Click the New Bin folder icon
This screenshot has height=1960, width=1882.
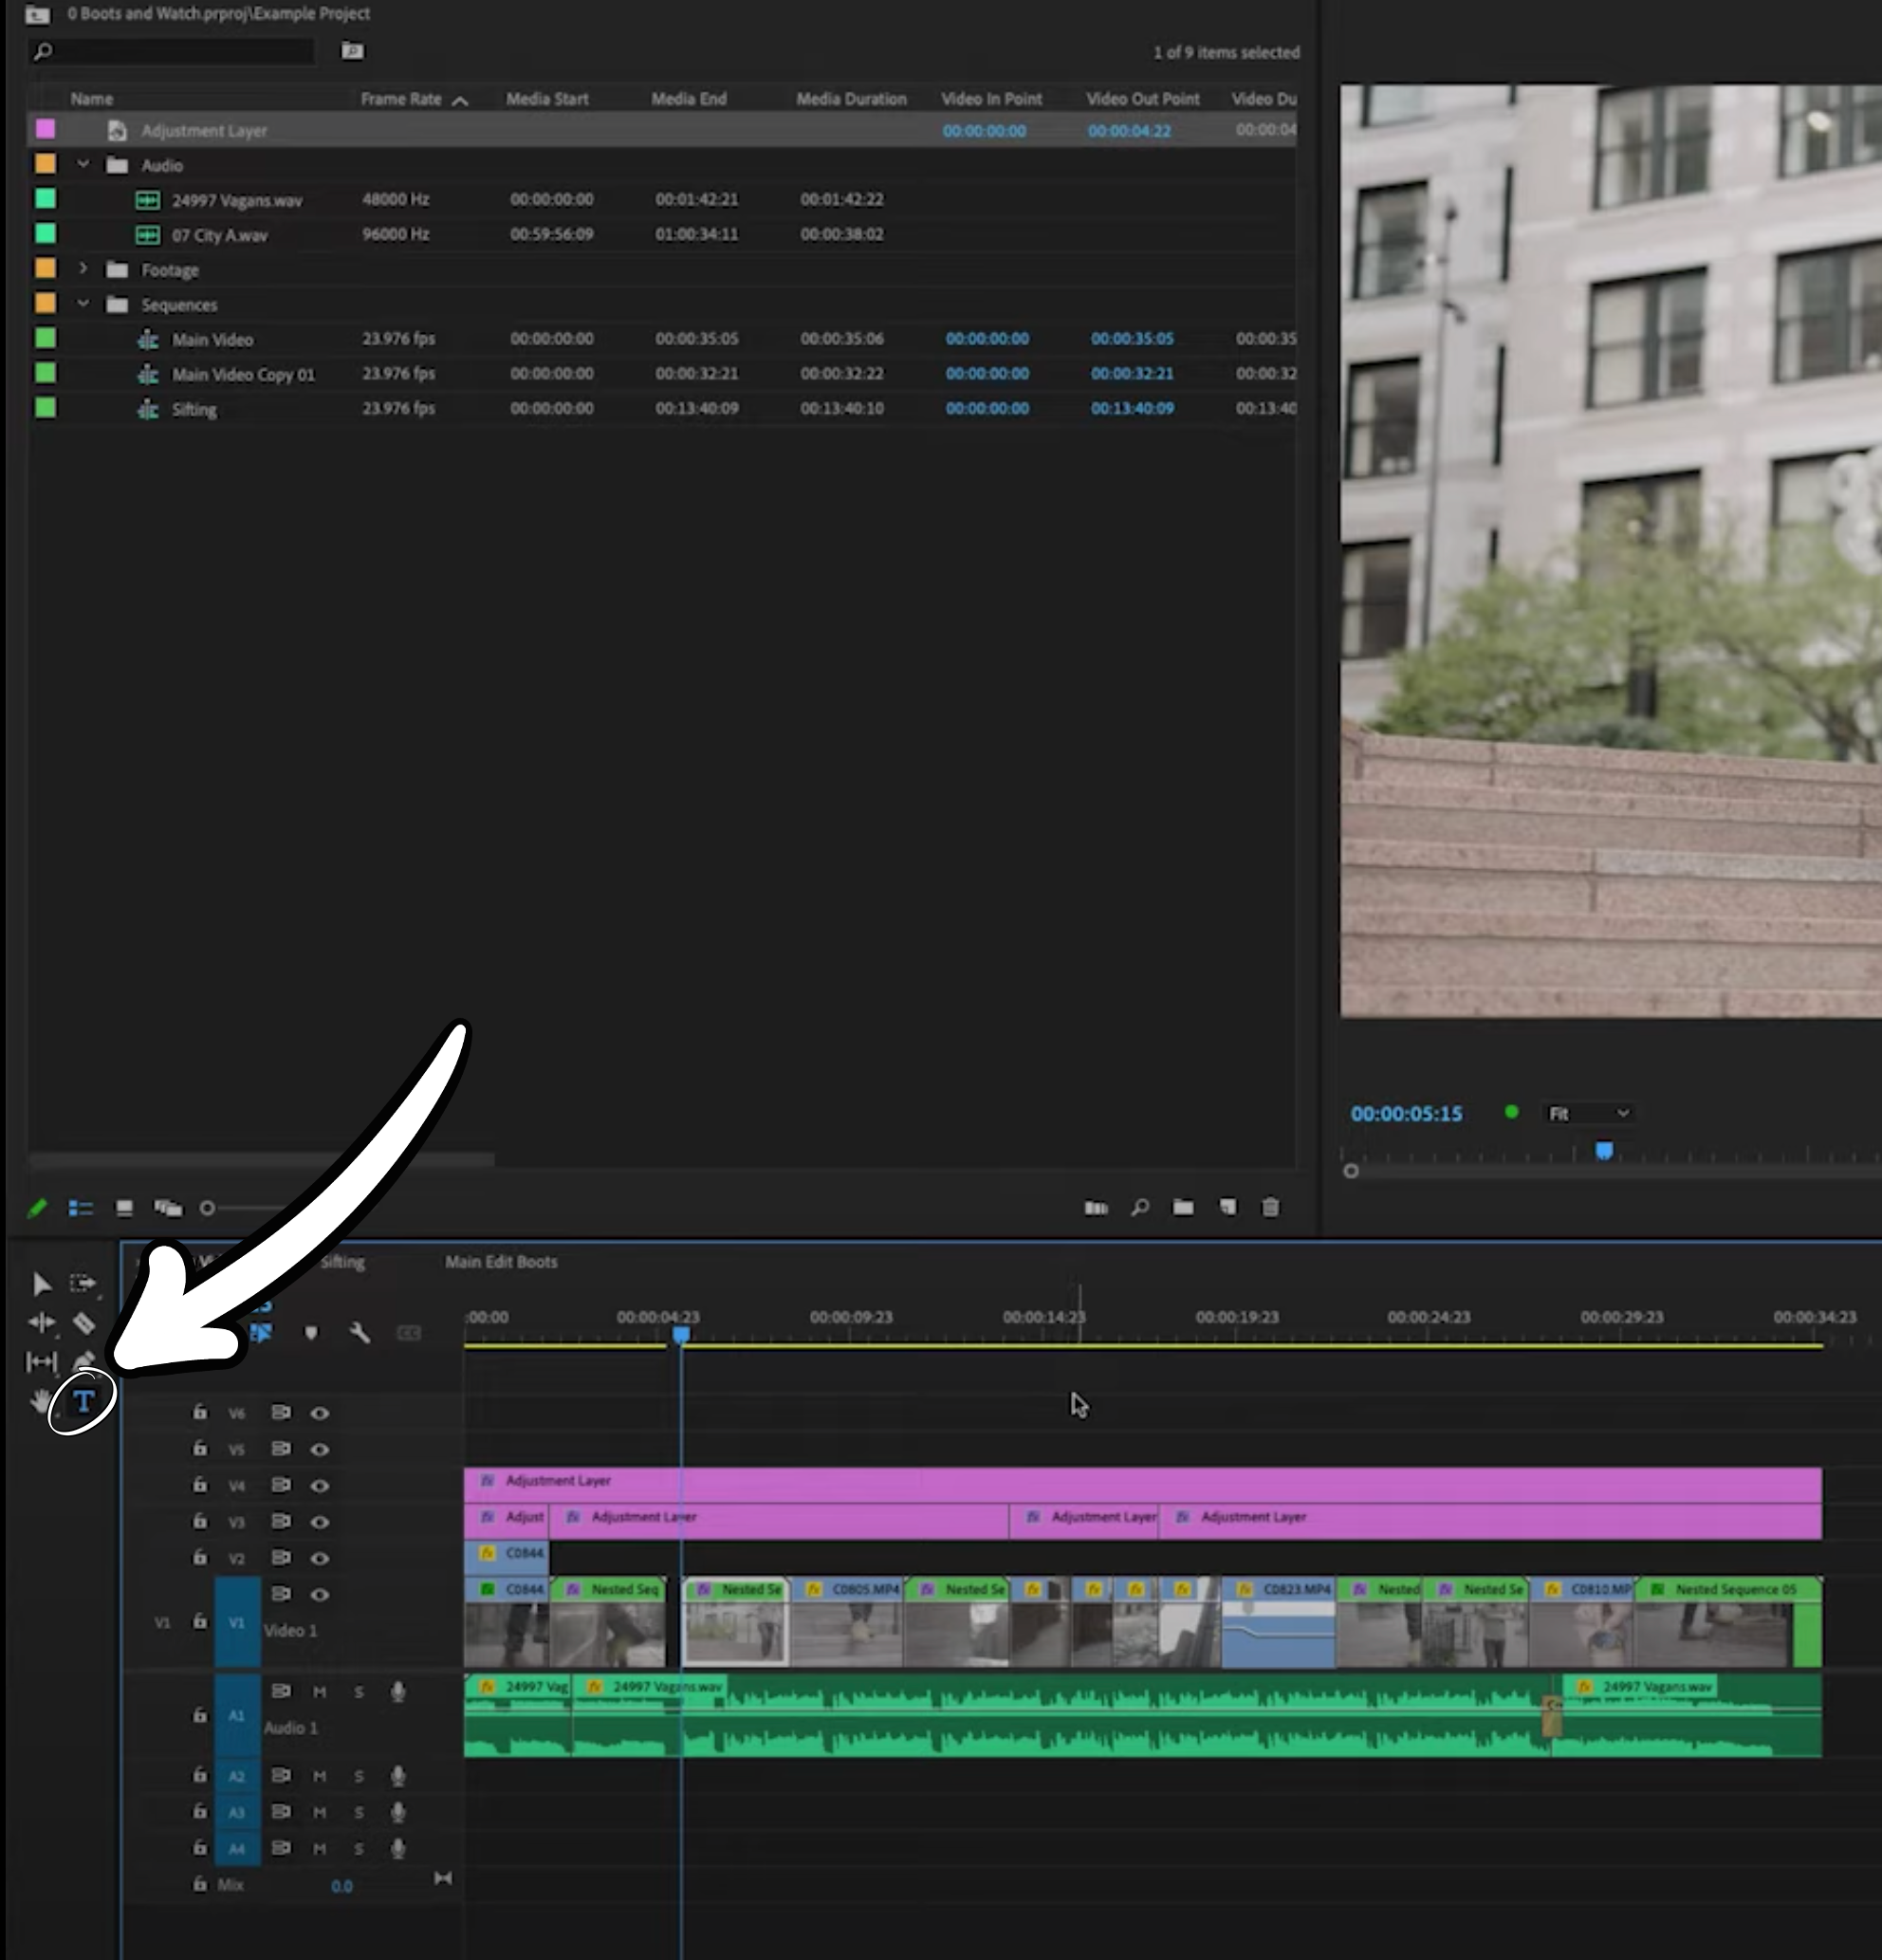1183,1208
